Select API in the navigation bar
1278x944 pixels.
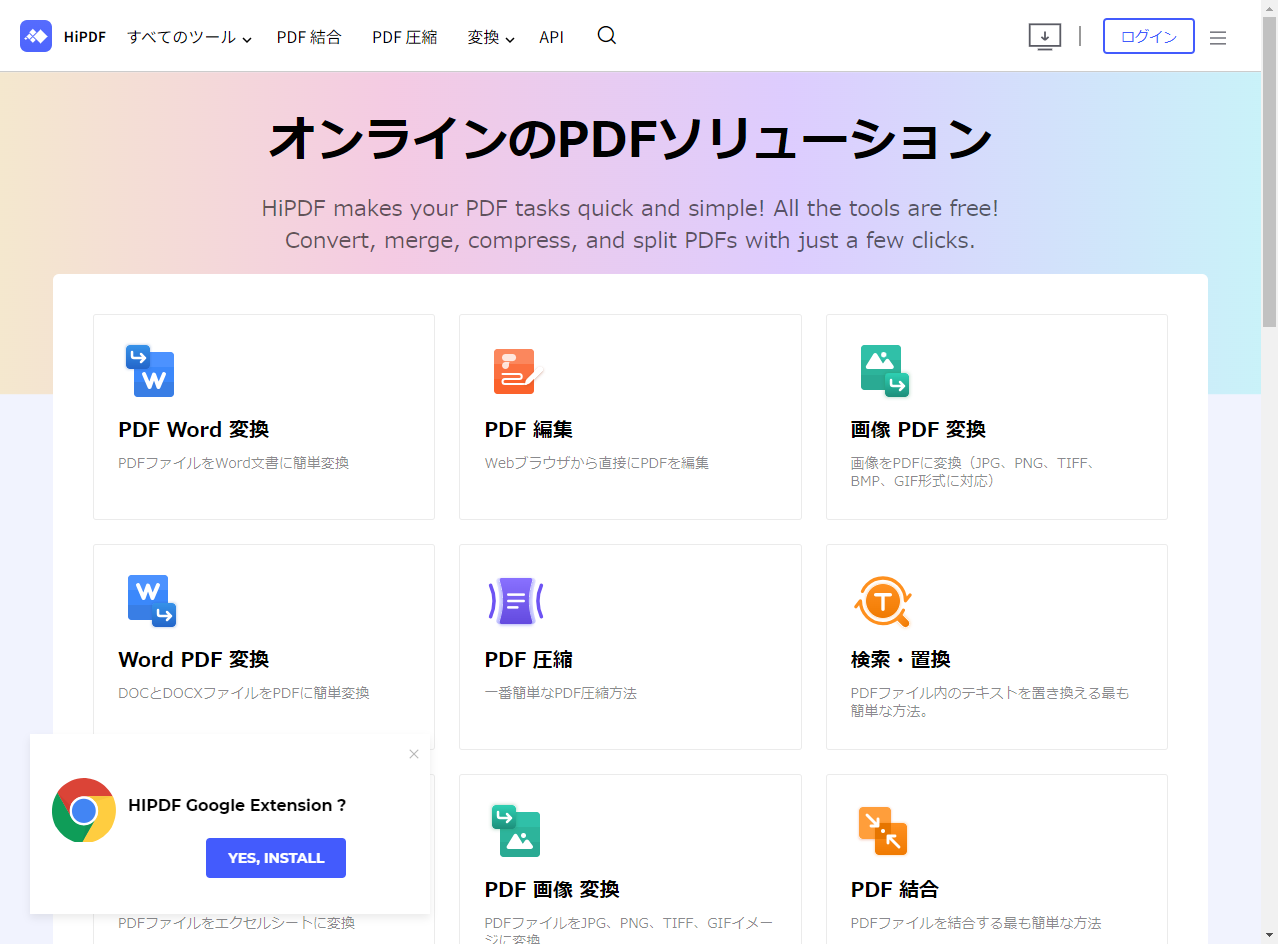pyautogui.click(x=551, y=38)
